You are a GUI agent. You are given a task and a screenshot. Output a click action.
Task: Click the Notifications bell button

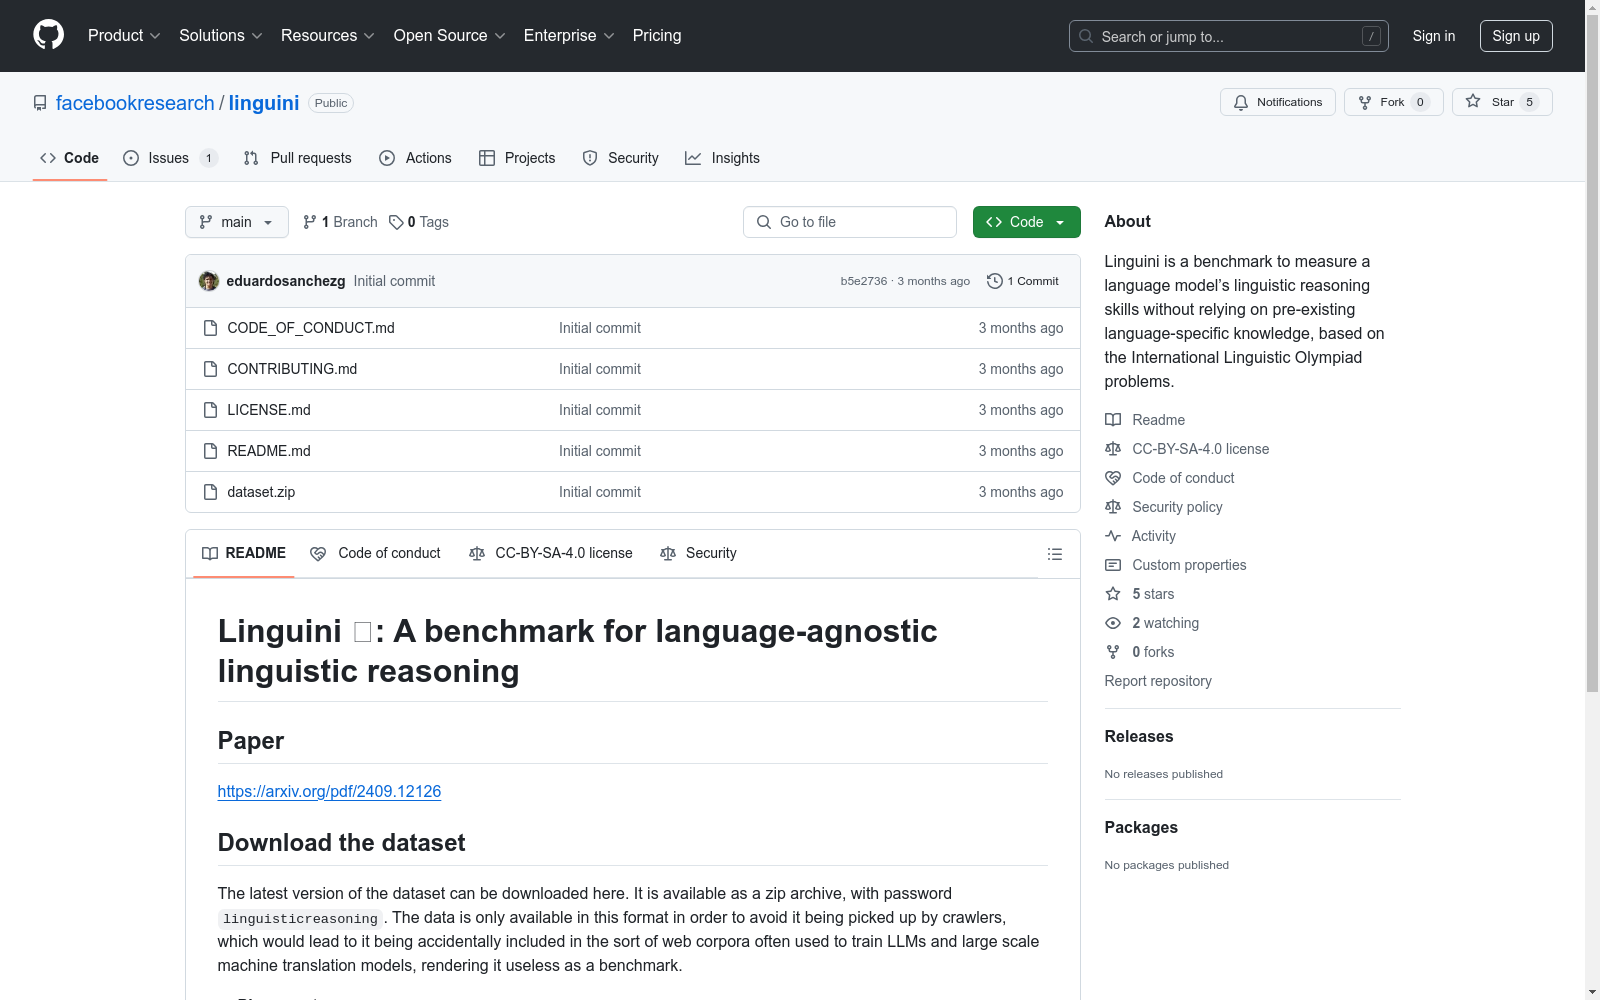click(x=1277, y=102)
